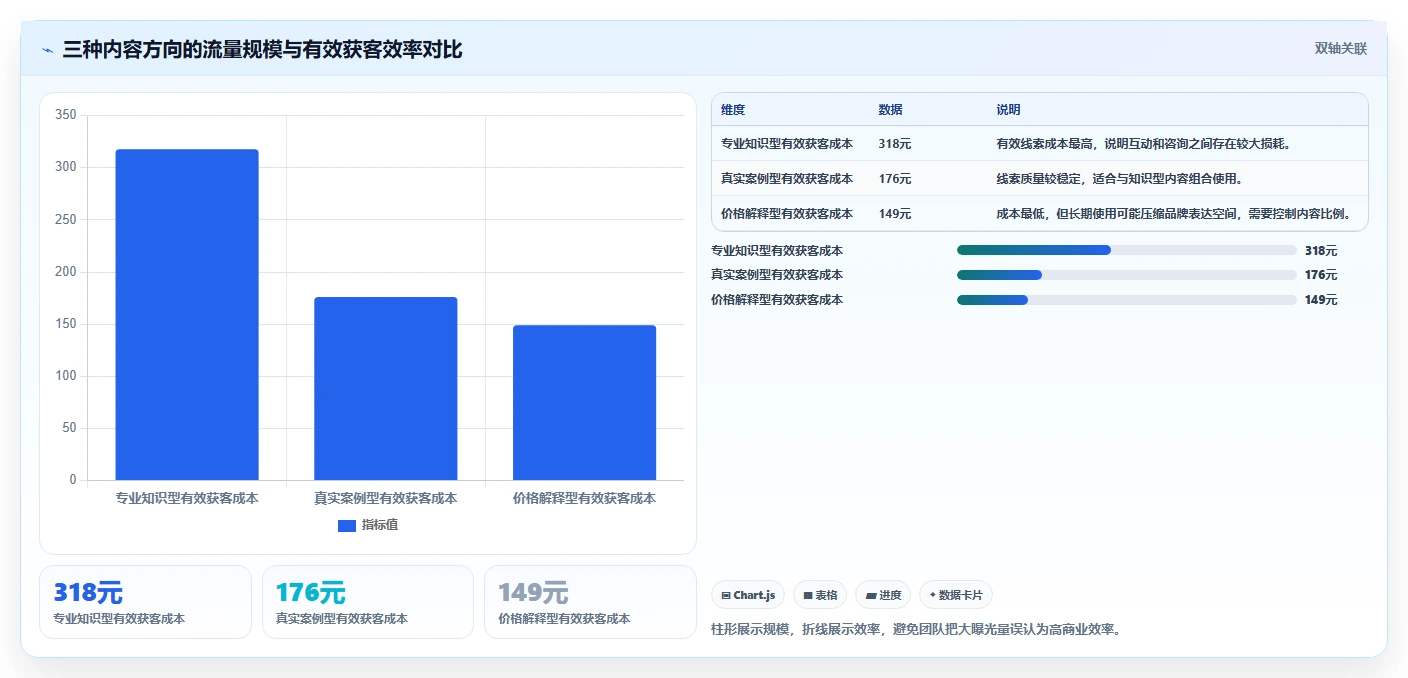Click the middle bar for 真实案例型
Viewport: 1408px width, 678px height.
[386, 388]
